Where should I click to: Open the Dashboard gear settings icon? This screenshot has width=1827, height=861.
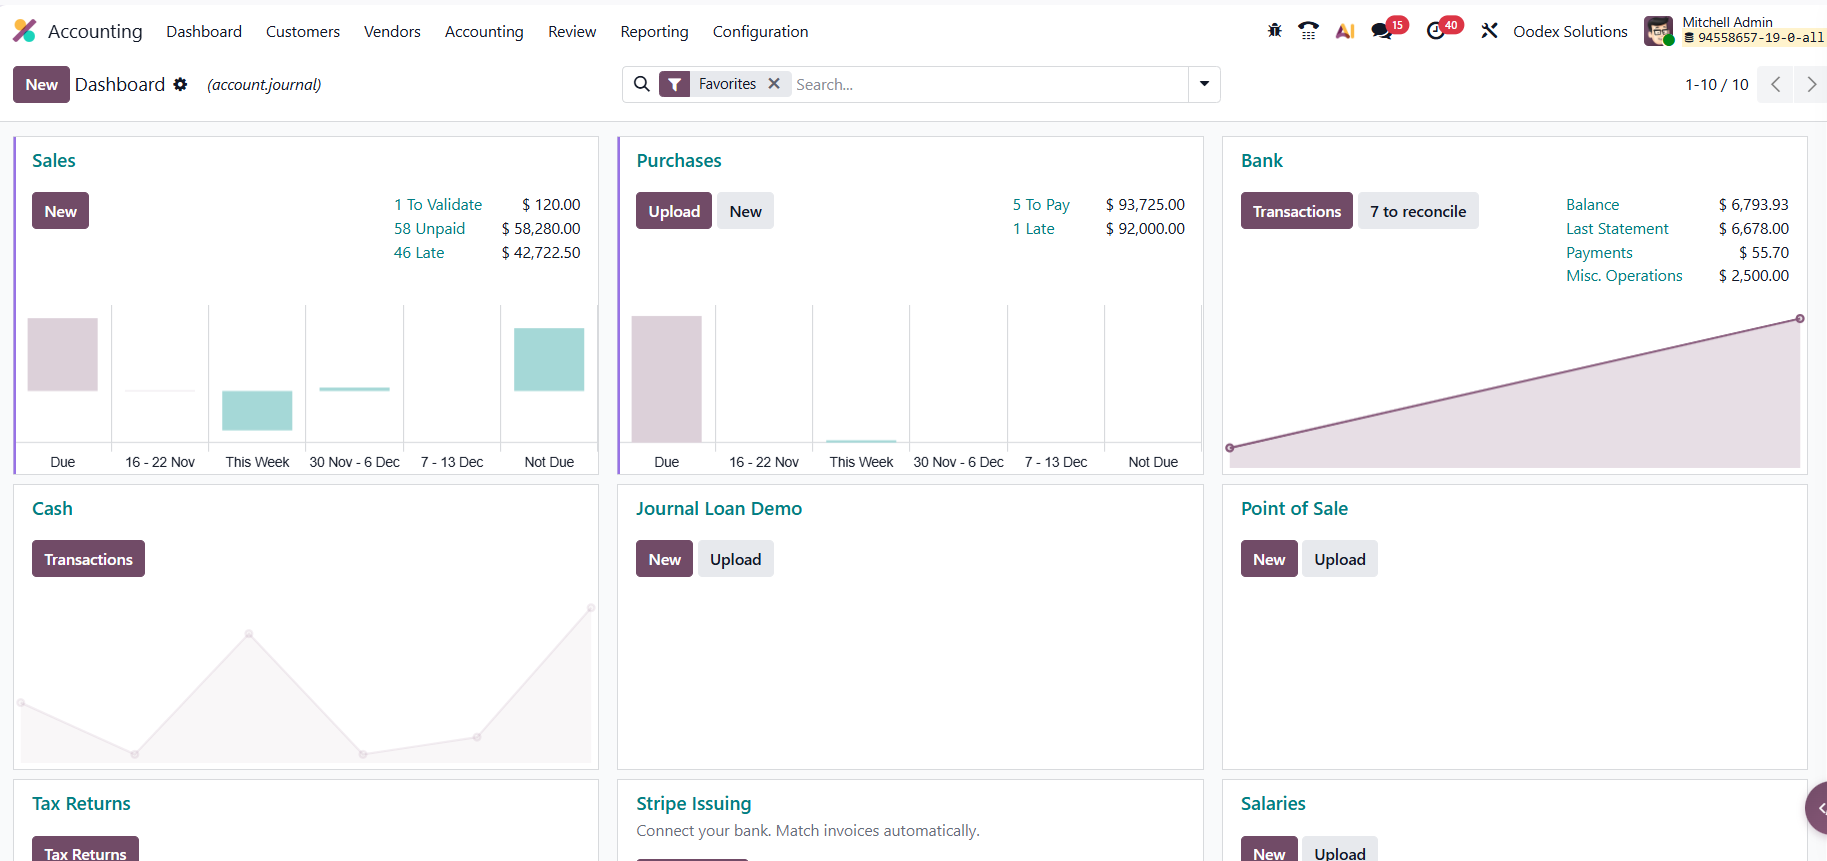click(180, 85)
